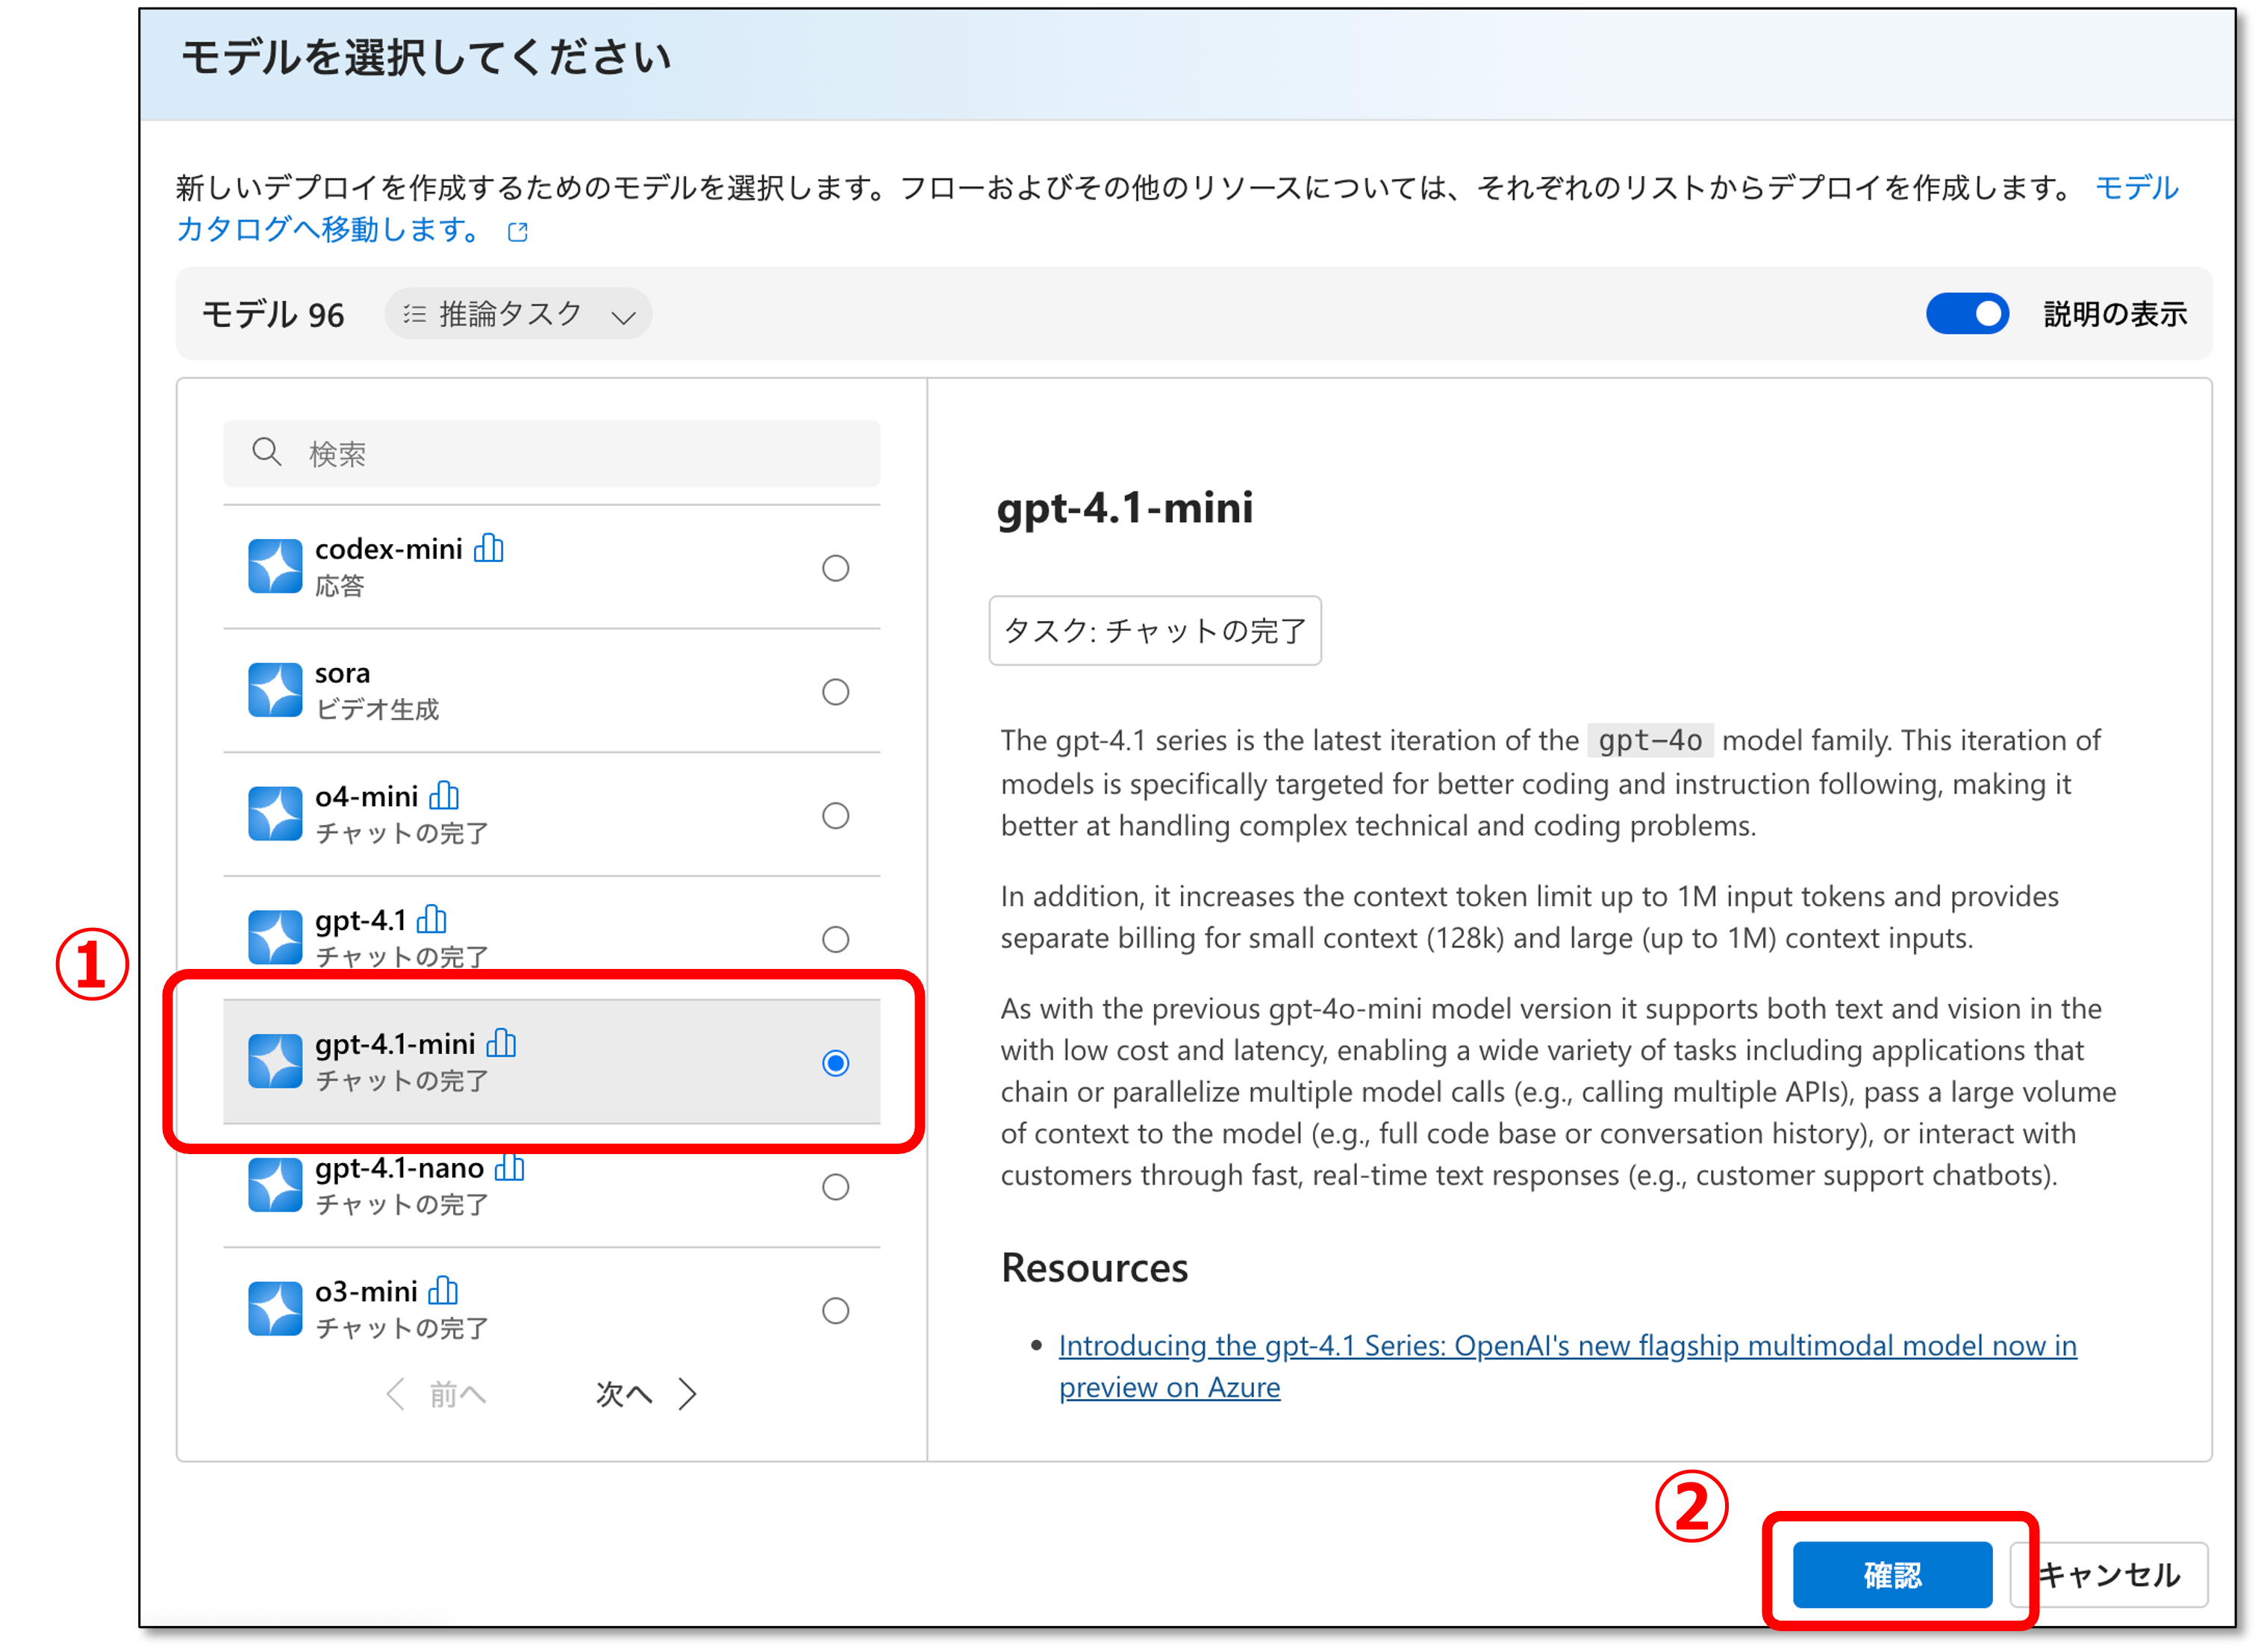Screen dimensions: 2261x1652
Task: Click the gpt-4.1-mini heading in details pane
Action: (x=1124, y=508)
